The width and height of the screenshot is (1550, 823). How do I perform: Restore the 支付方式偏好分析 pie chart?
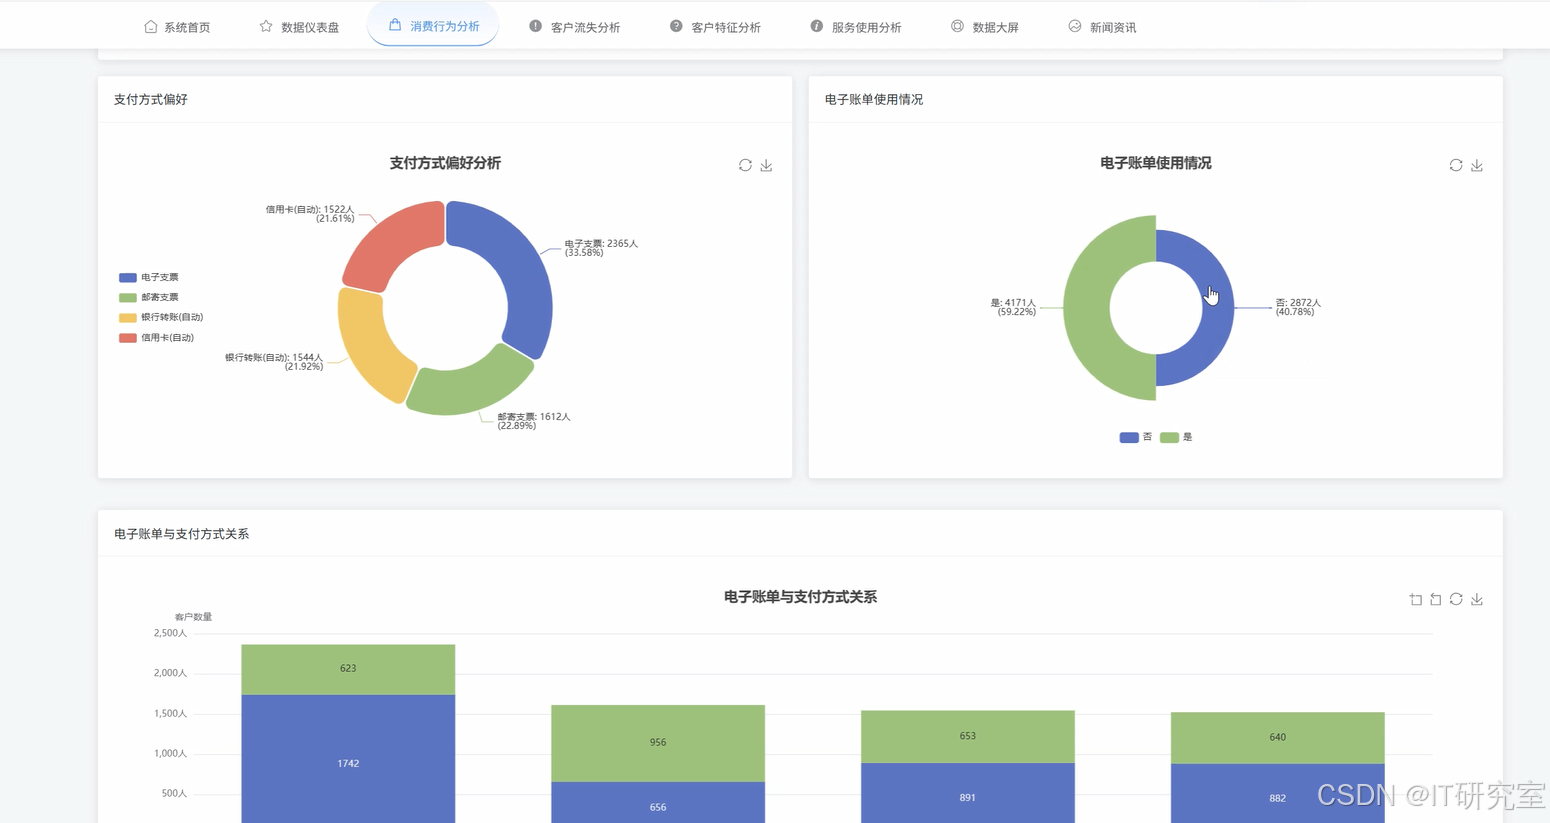click(745, 165)
